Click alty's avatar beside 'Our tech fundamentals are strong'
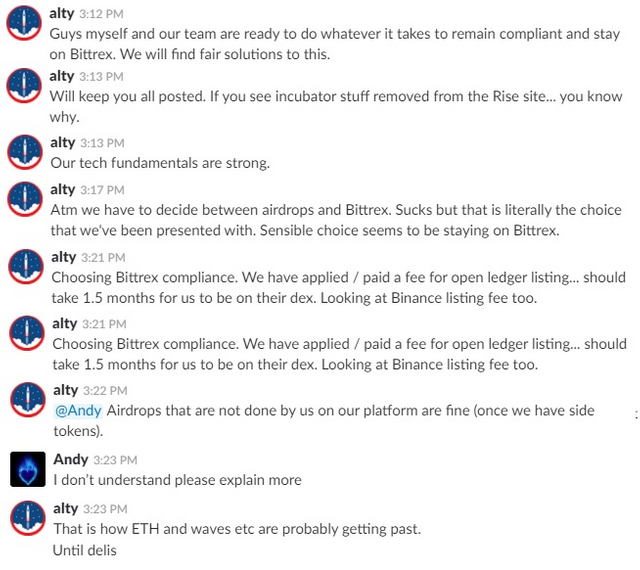This screenshot has height=570, width=640. 25,152
